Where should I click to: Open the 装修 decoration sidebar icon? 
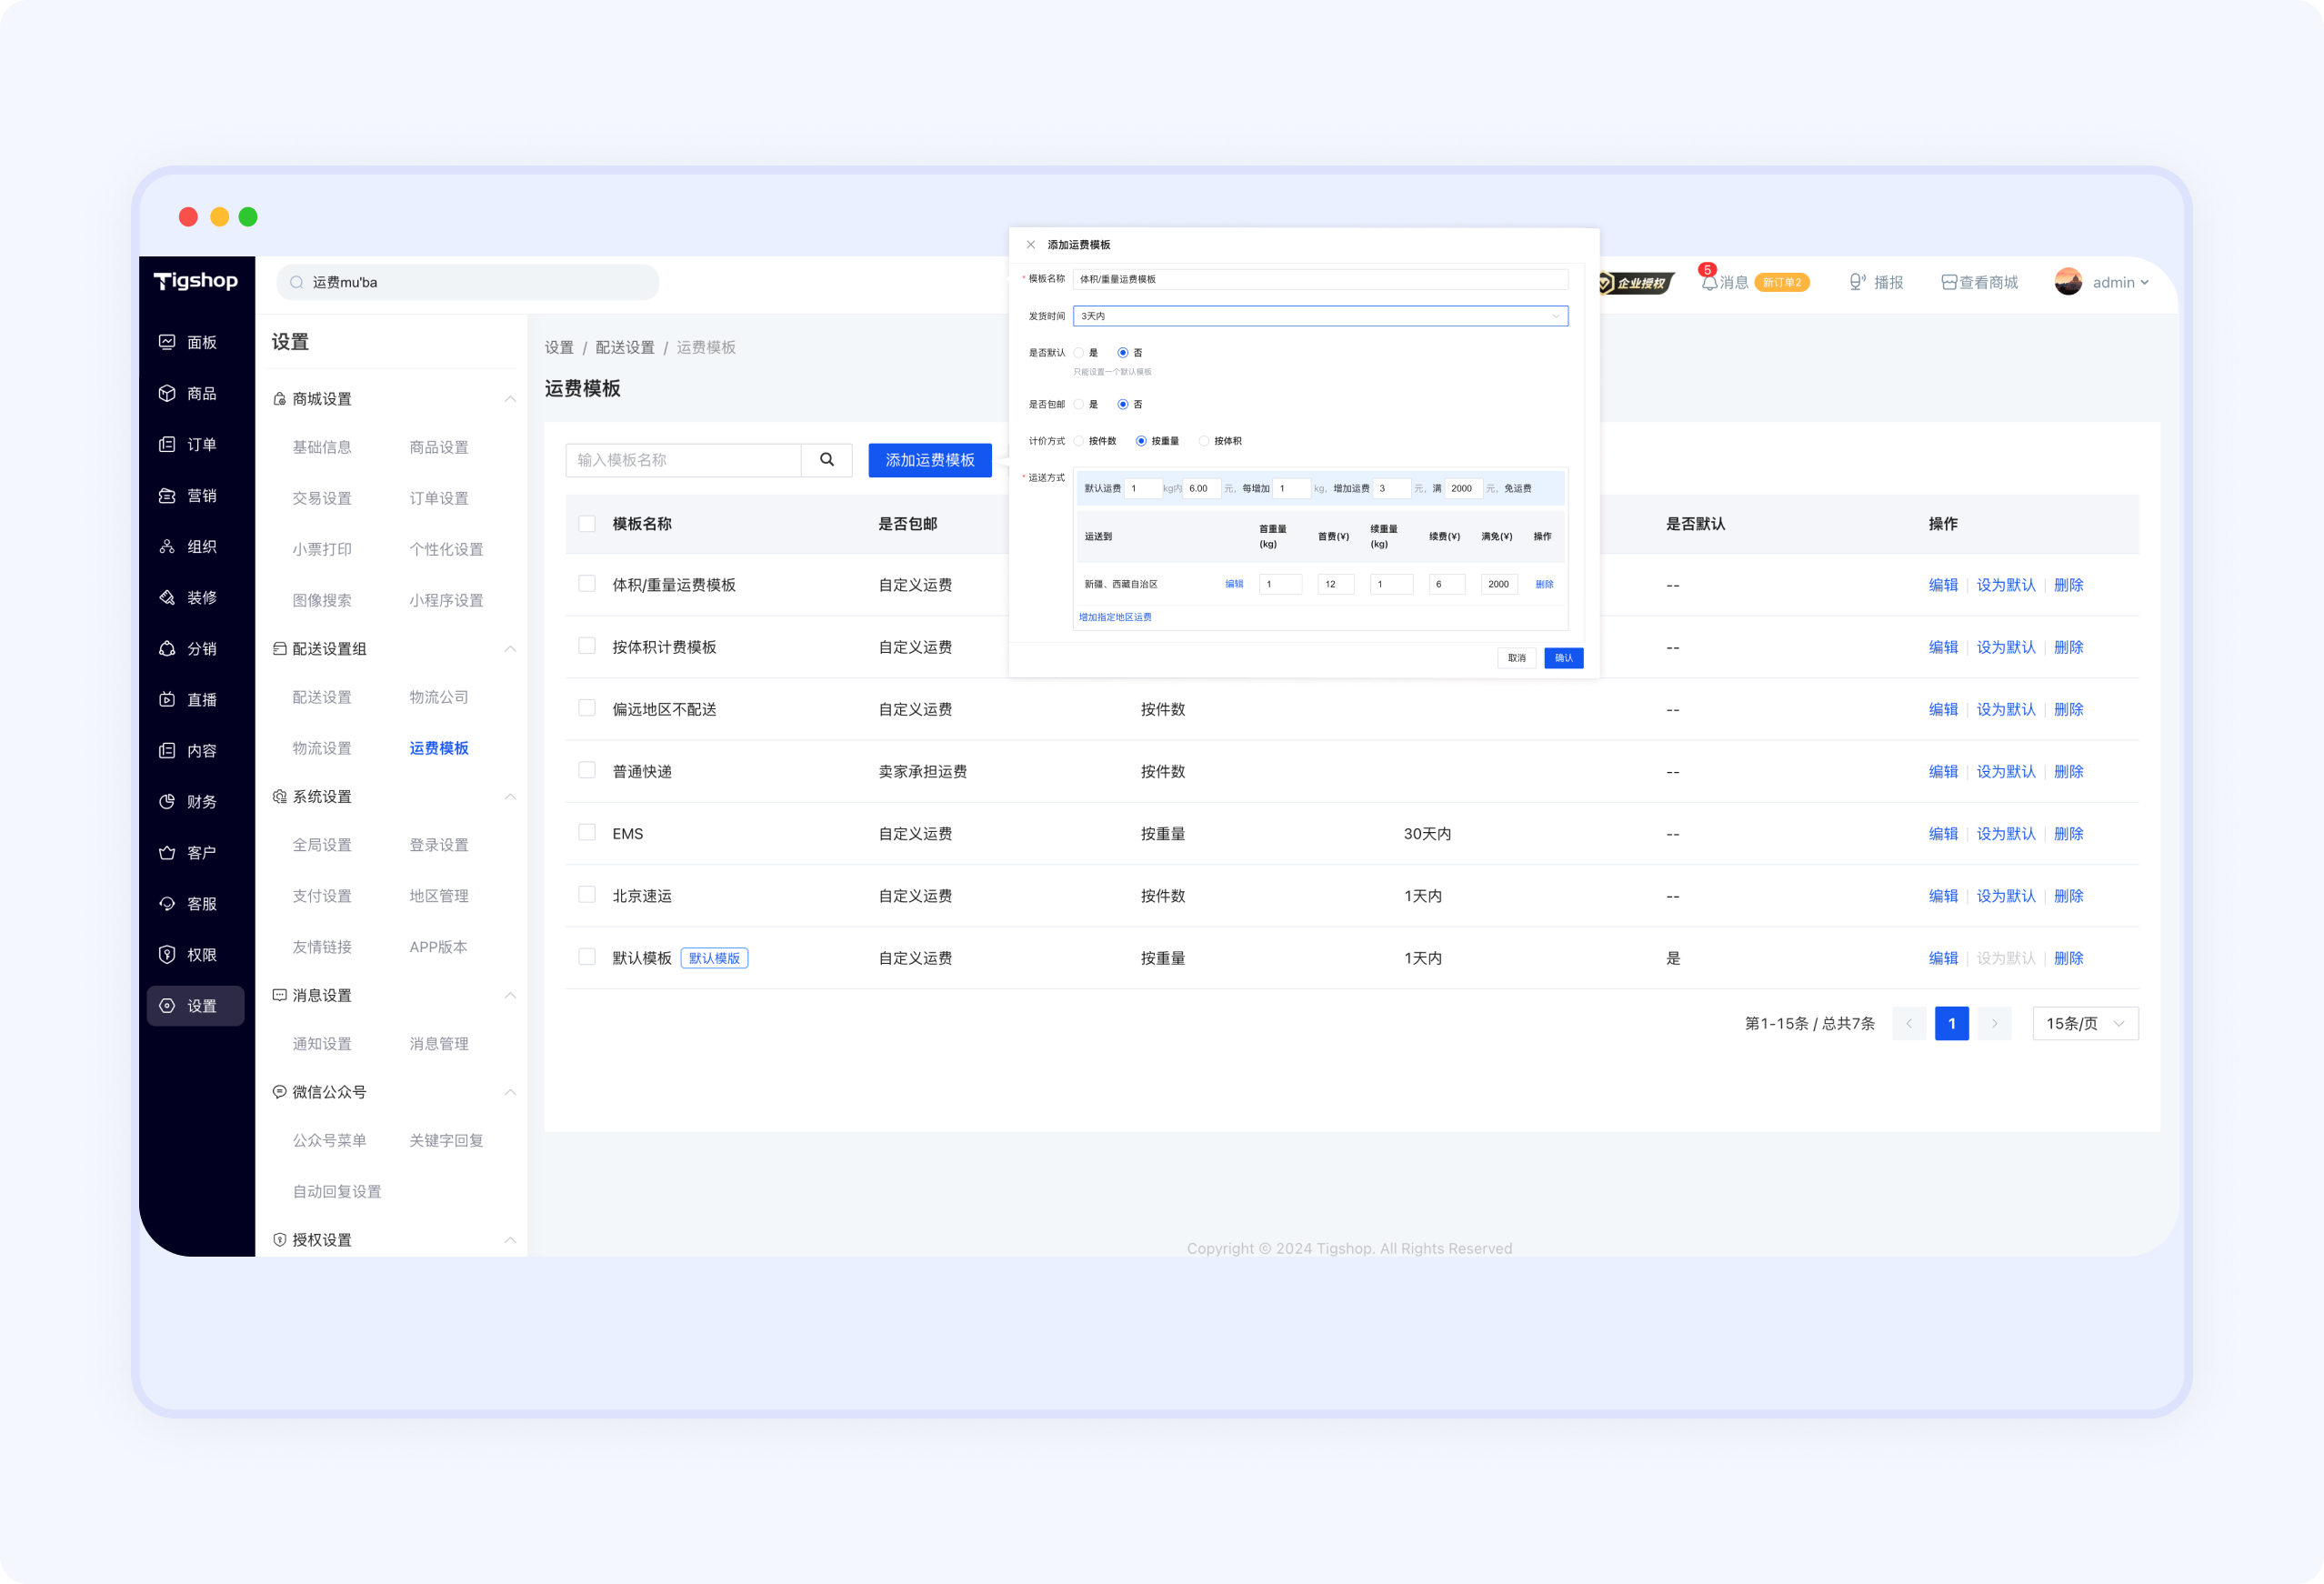pyautogui.click(x=167, y=597)
